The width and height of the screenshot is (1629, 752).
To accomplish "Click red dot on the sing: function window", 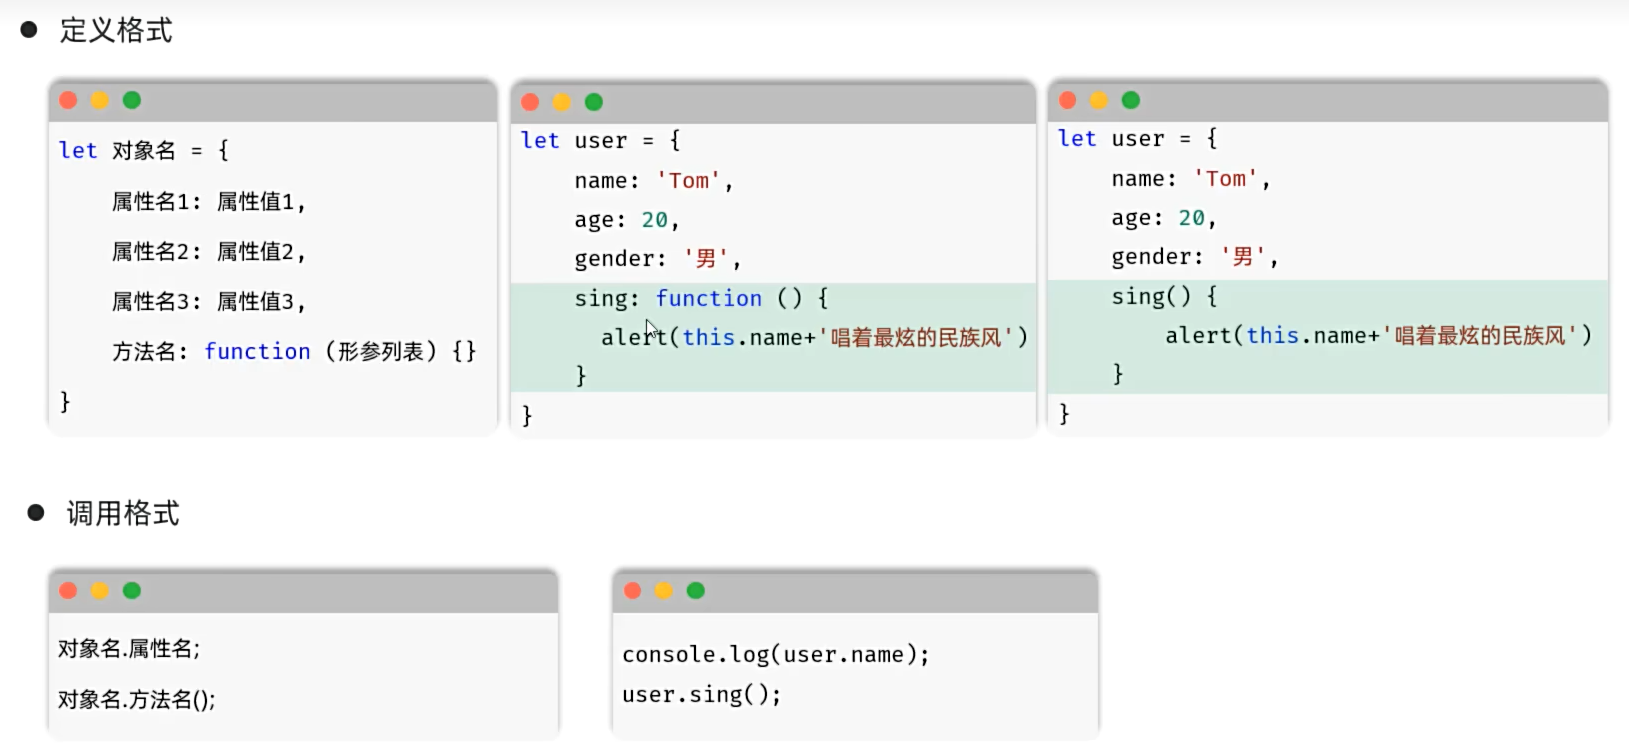I will [530, 102].
